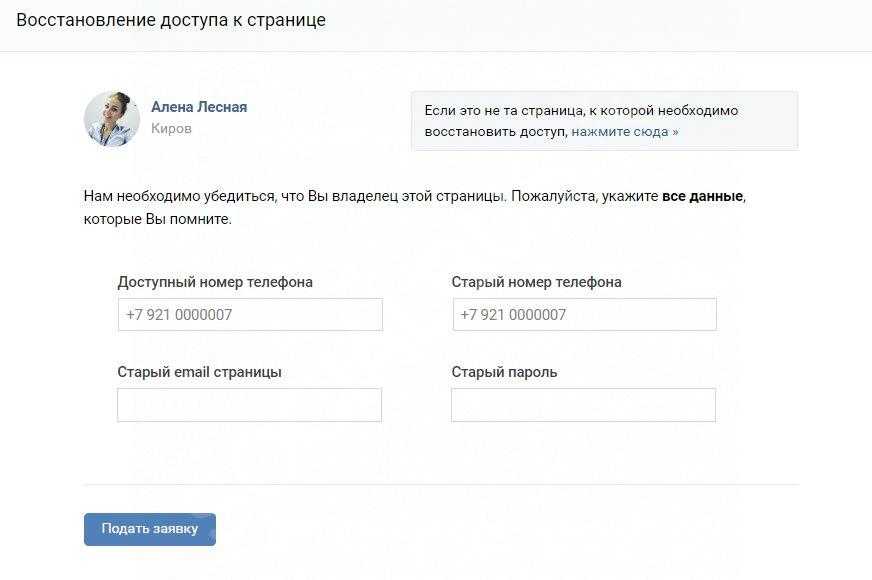Click Алена Лесная's profile photo
The height and width of the screenshot is (580, 872).
coord(112,119)
